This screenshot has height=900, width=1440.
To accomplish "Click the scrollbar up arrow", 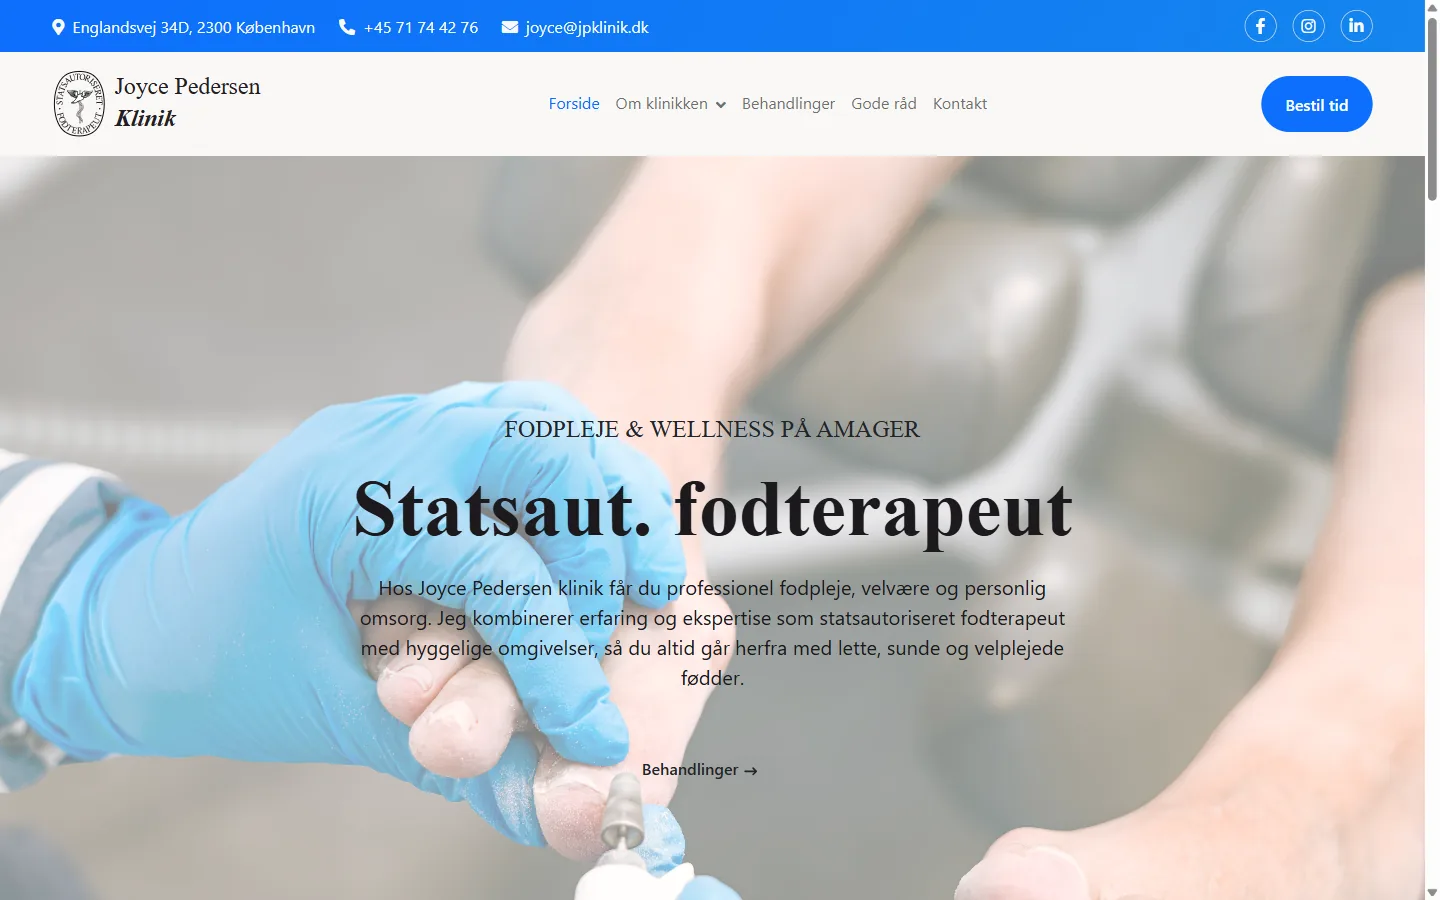I will [x=1432, y=7].
